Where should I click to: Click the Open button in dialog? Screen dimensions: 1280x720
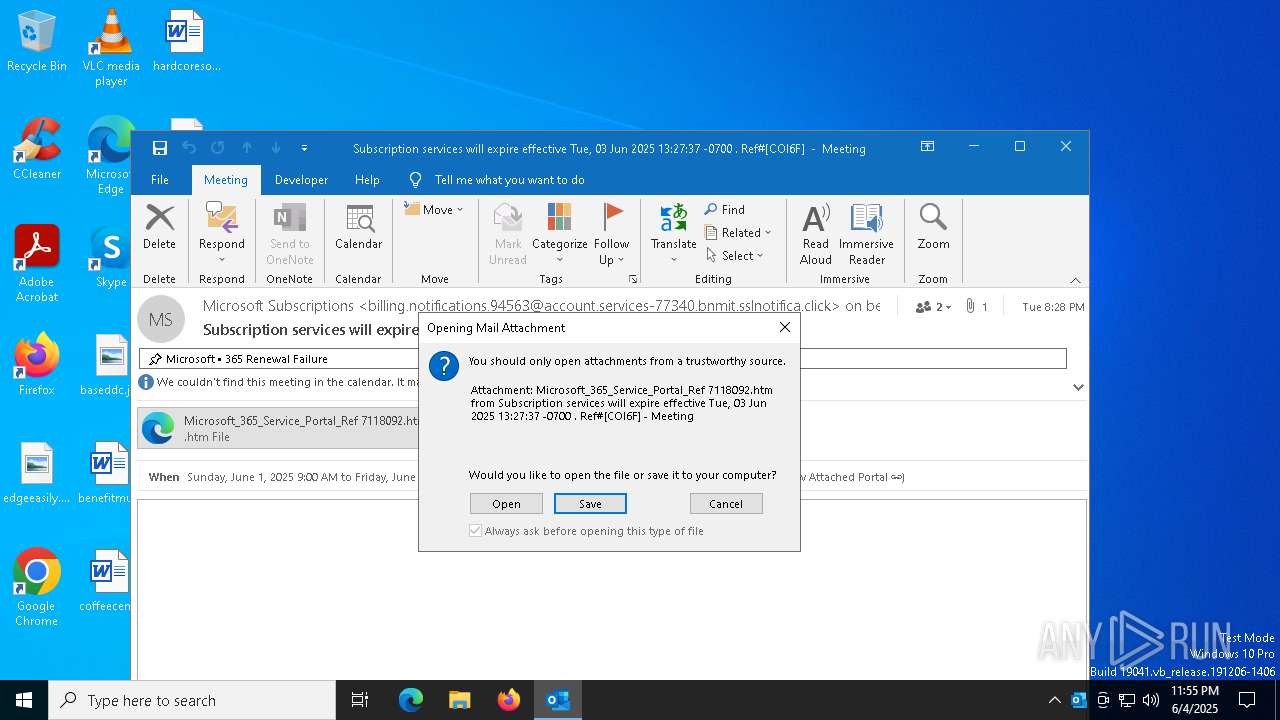pos(506,504)
